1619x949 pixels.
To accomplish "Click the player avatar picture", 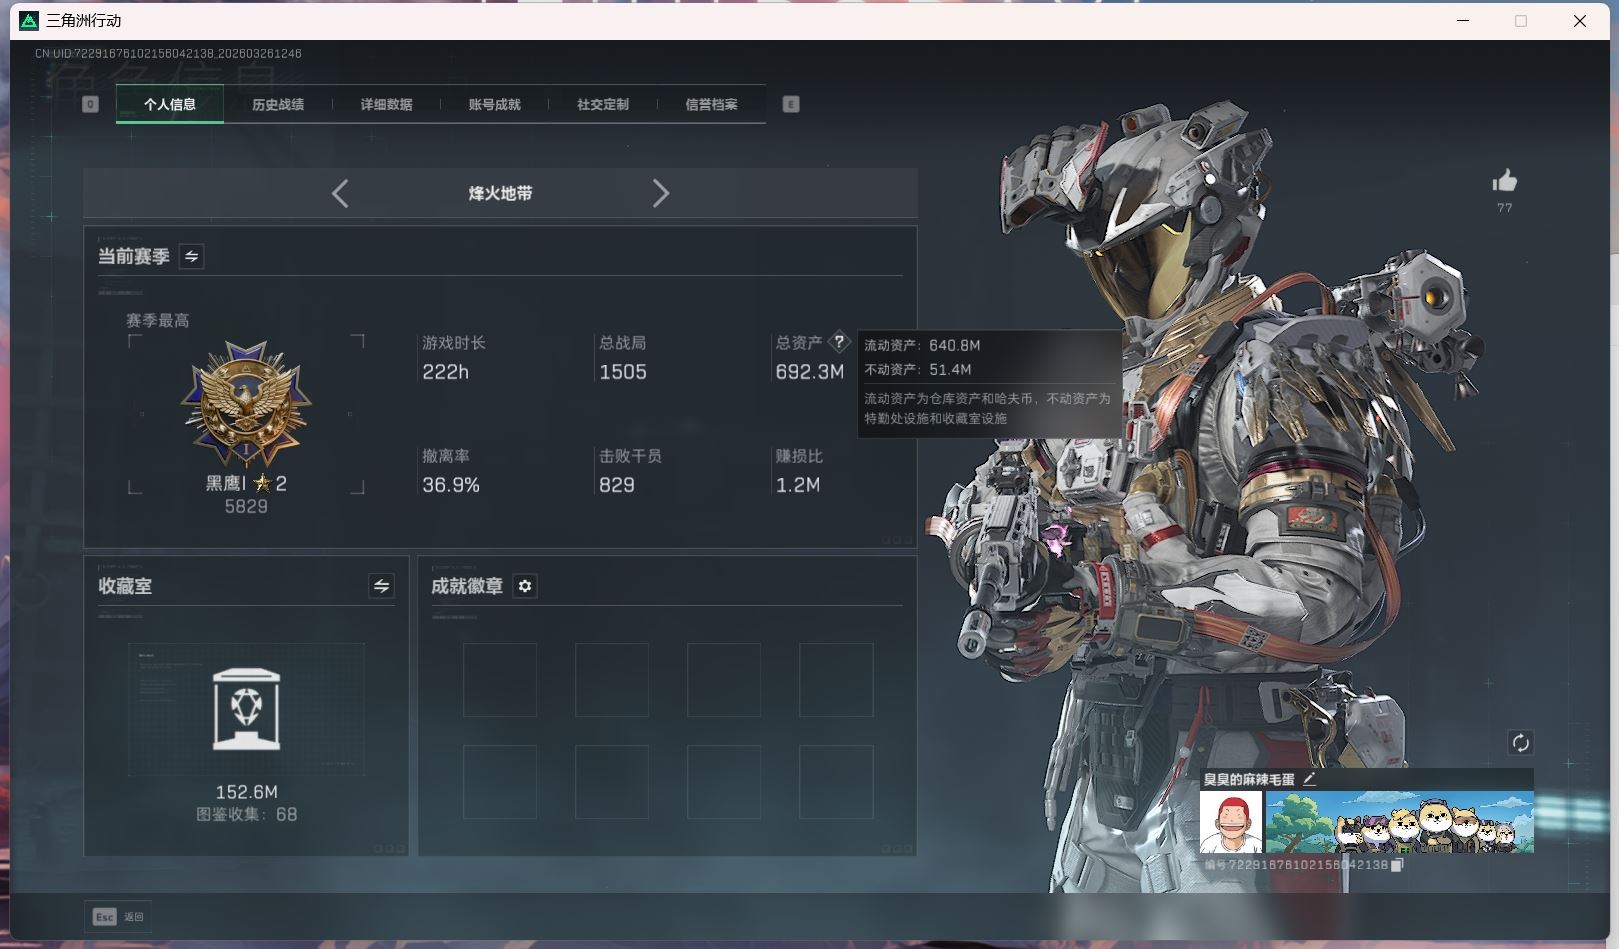I will click(x=1231, y=822).
